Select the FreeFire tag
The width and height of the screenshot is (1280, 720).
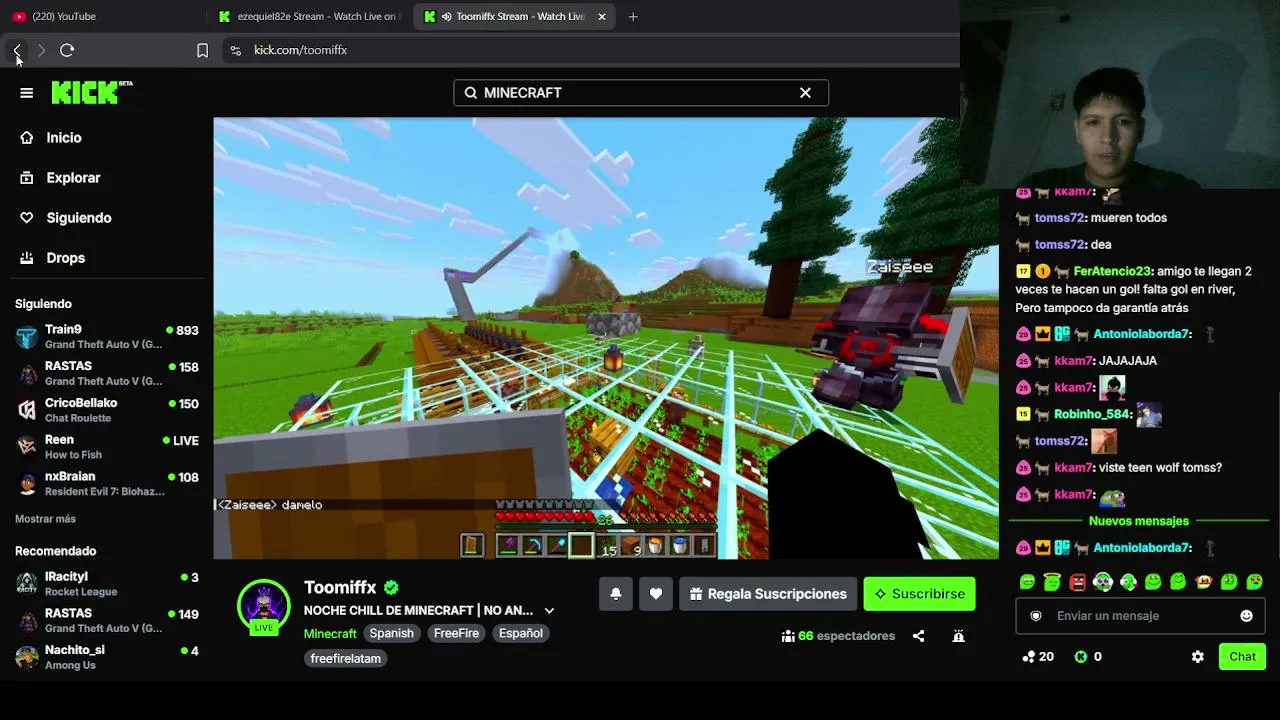(x=456, y=633)
